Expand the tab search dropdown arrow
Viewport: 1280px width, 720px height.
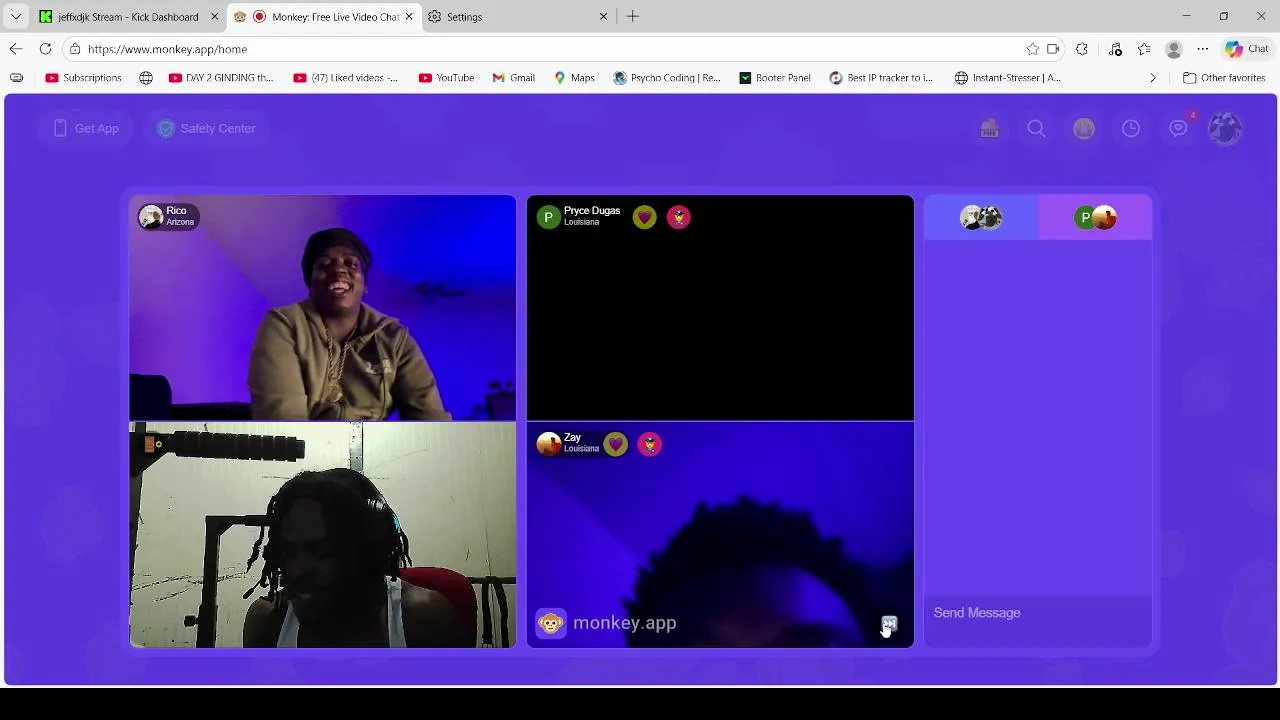16,17
